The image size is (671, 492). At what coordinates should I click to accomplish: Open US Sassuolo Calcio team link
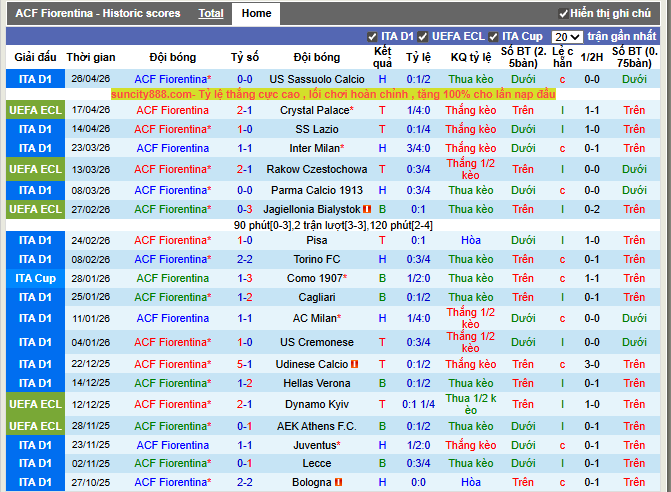point(317,79)
